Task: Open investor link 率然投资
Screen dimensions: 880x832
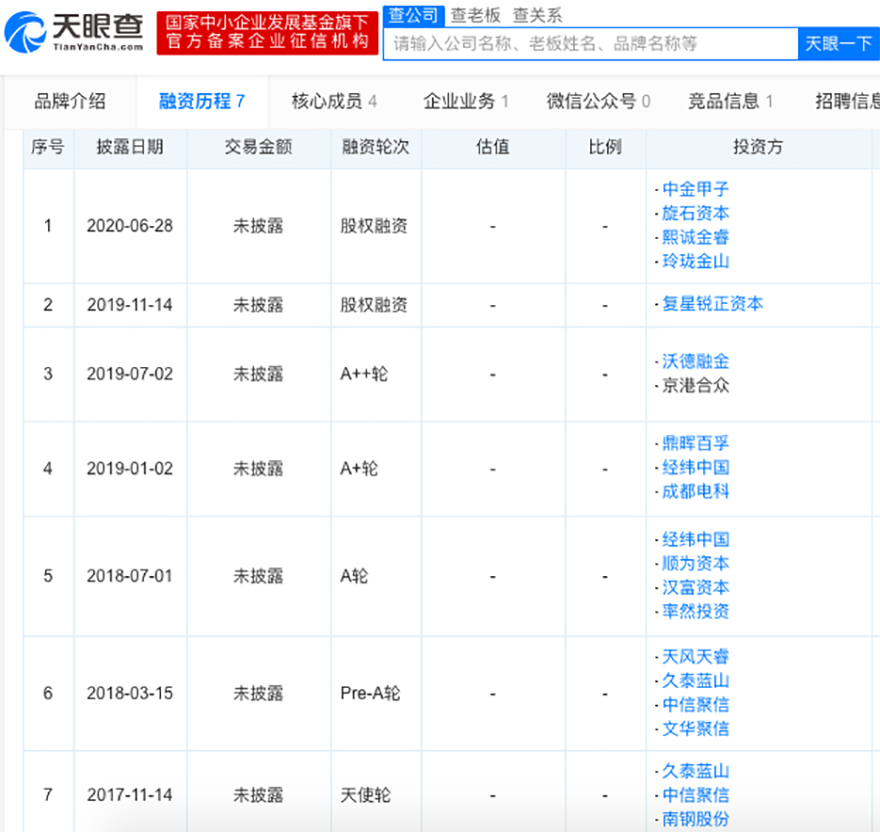Action: 695,612
